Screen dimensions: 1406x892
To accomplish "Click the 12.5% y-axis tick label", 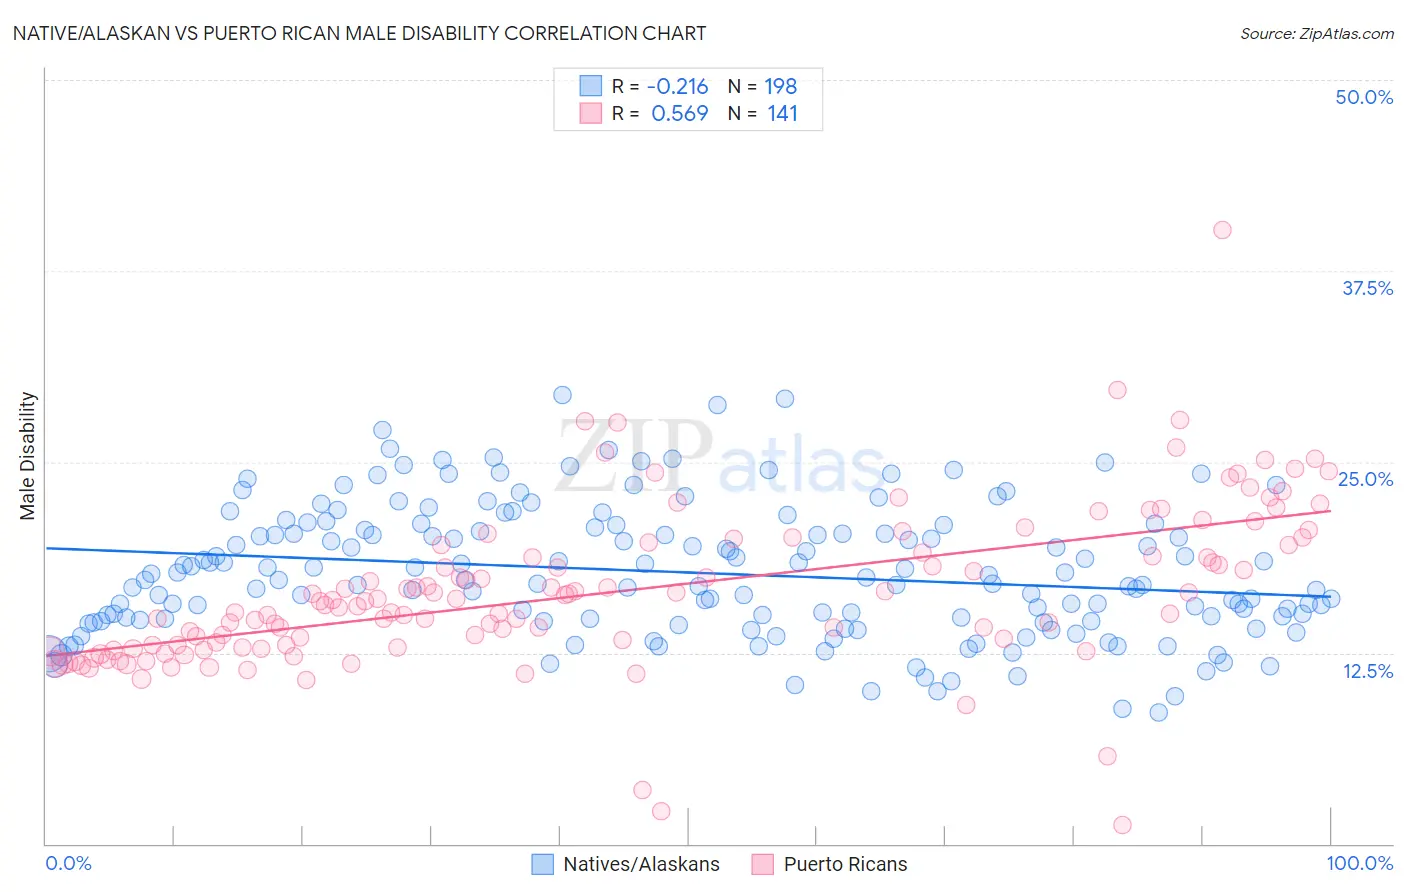I will (1367, 671).
